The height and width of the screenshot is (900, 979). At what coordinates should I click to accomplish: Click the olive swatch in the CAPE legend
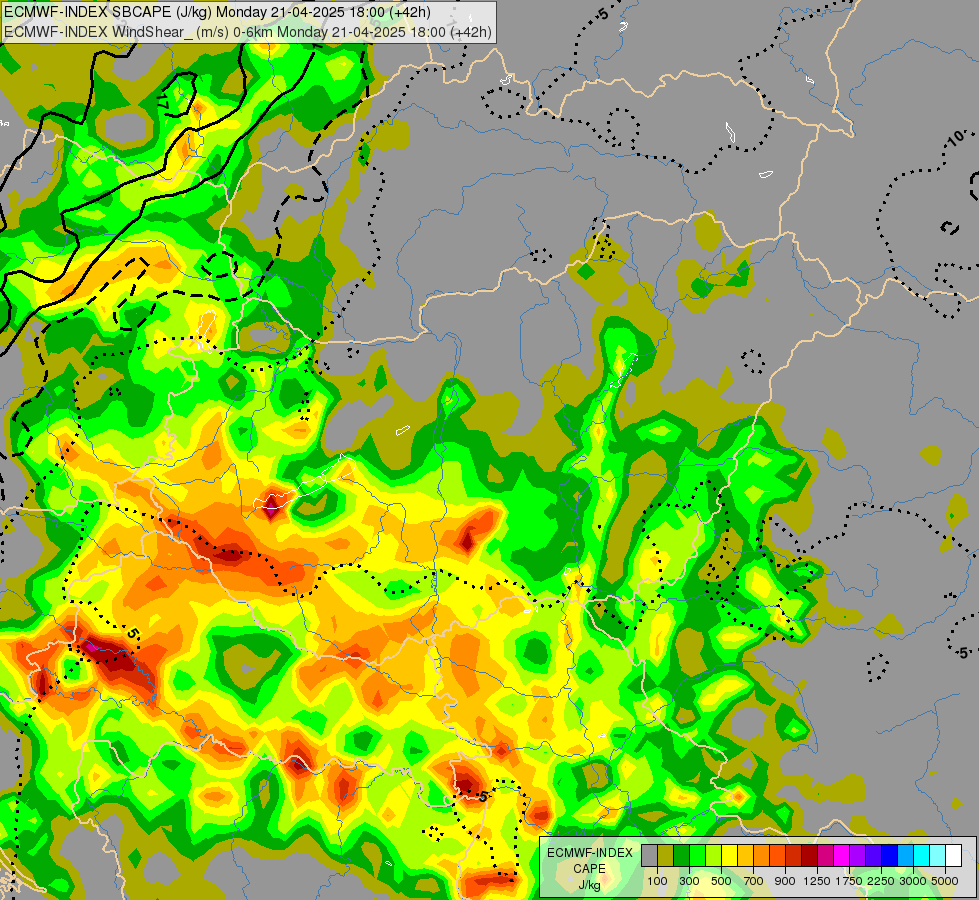point(666,856)
